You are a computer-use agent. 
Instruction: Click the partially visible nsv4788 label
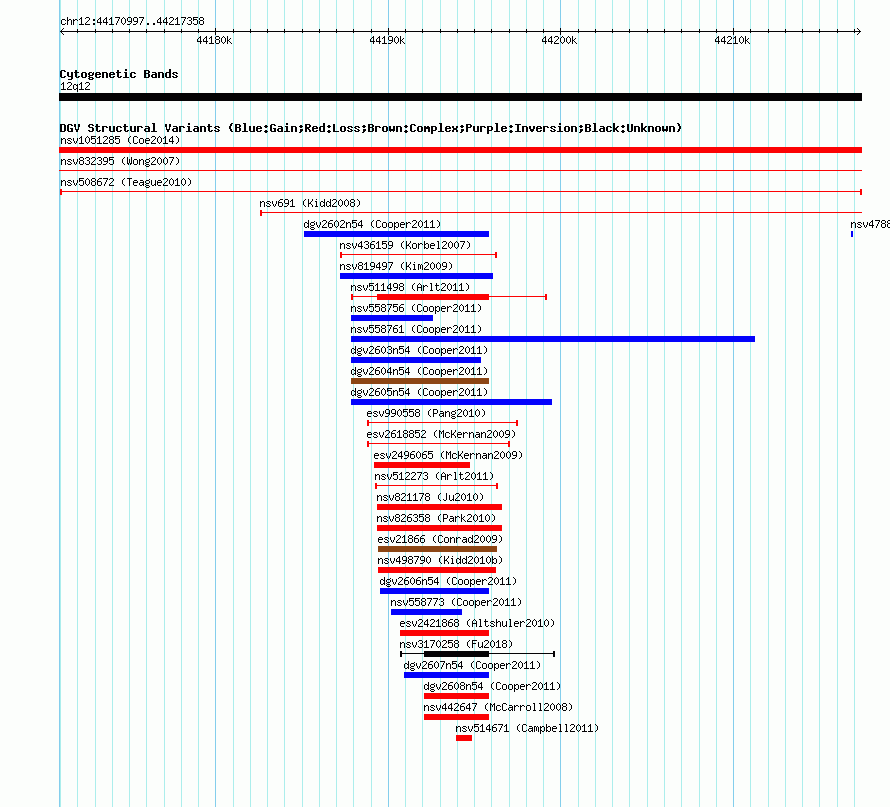(x=870, y=224)
